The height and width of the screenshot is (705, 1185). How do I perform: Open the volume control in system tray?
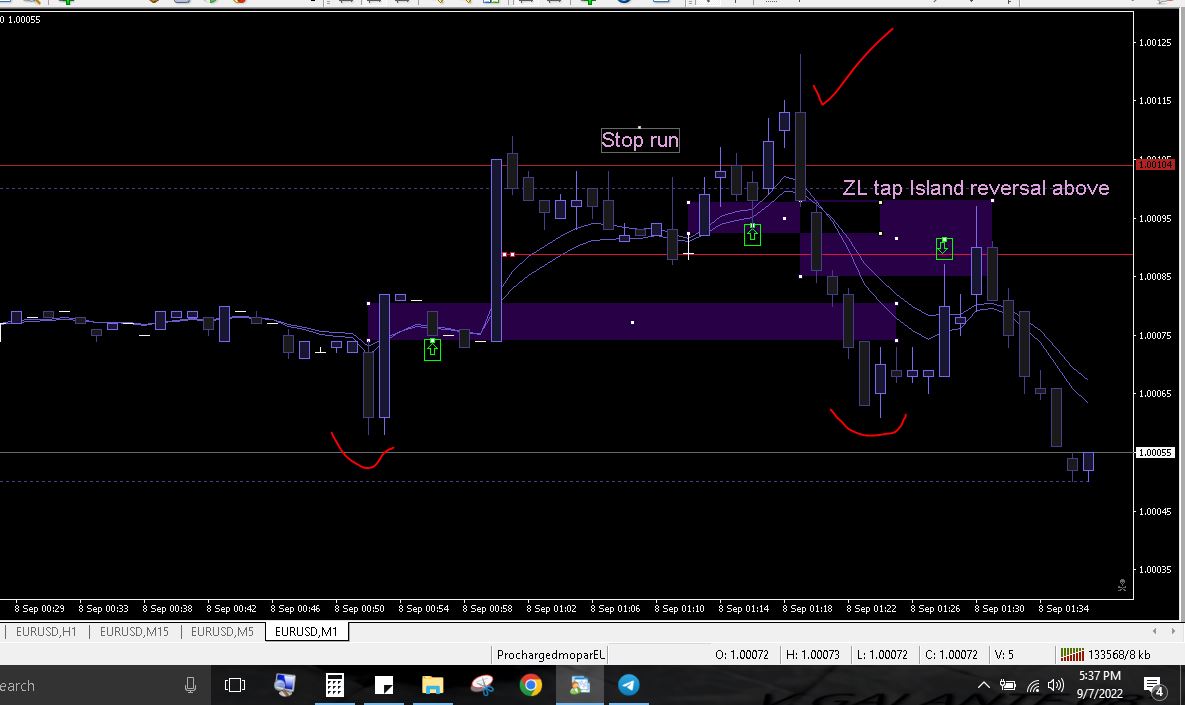1057,685
